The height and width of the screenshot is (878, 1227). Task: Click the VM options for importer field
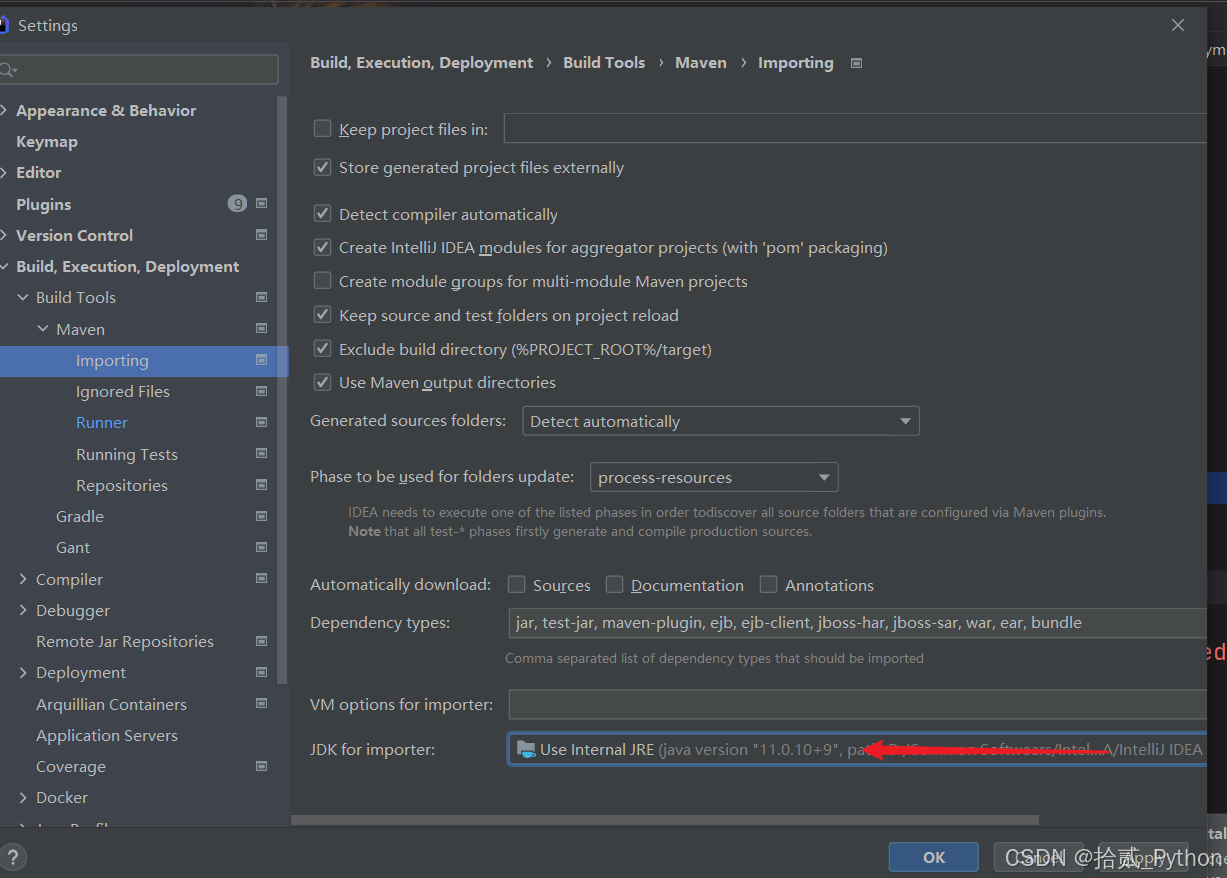tap(857, 704)
